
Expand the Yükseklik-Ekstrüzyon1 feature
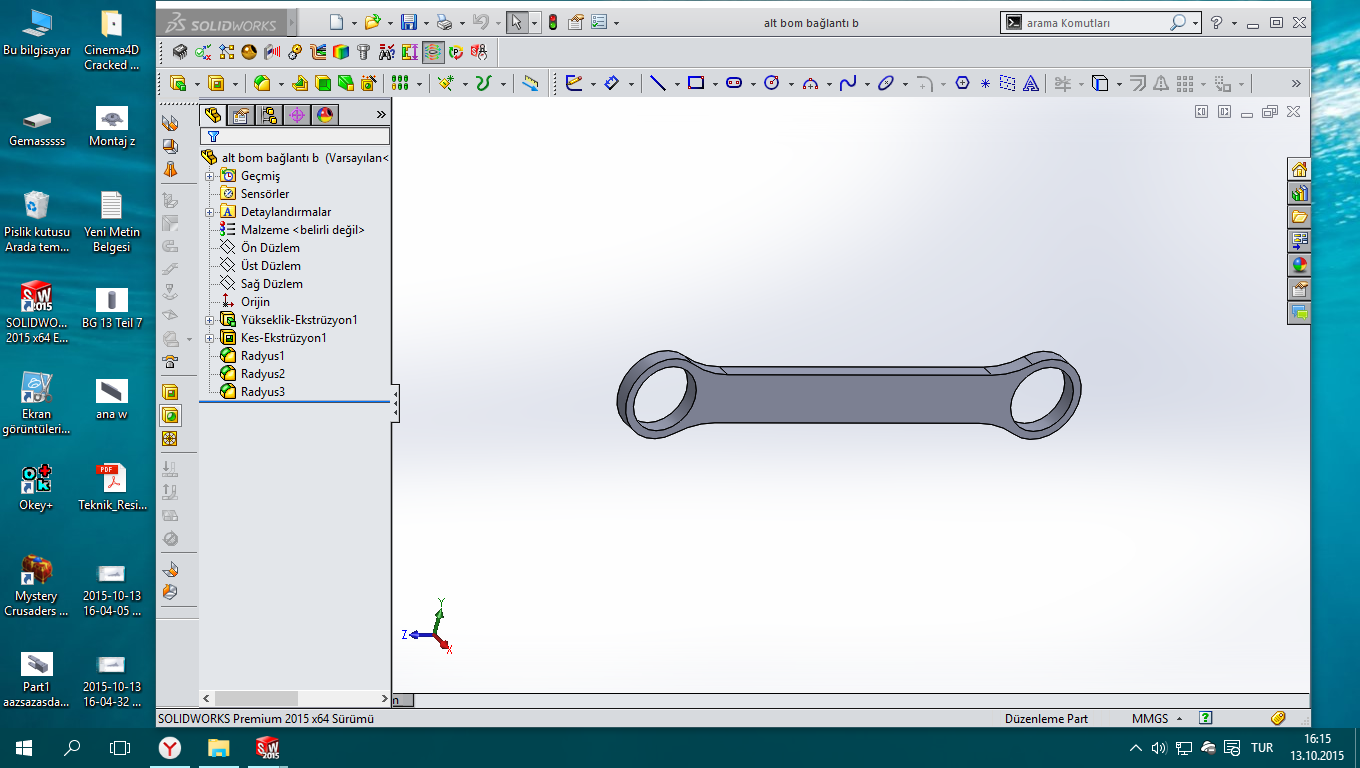[210, 320]
